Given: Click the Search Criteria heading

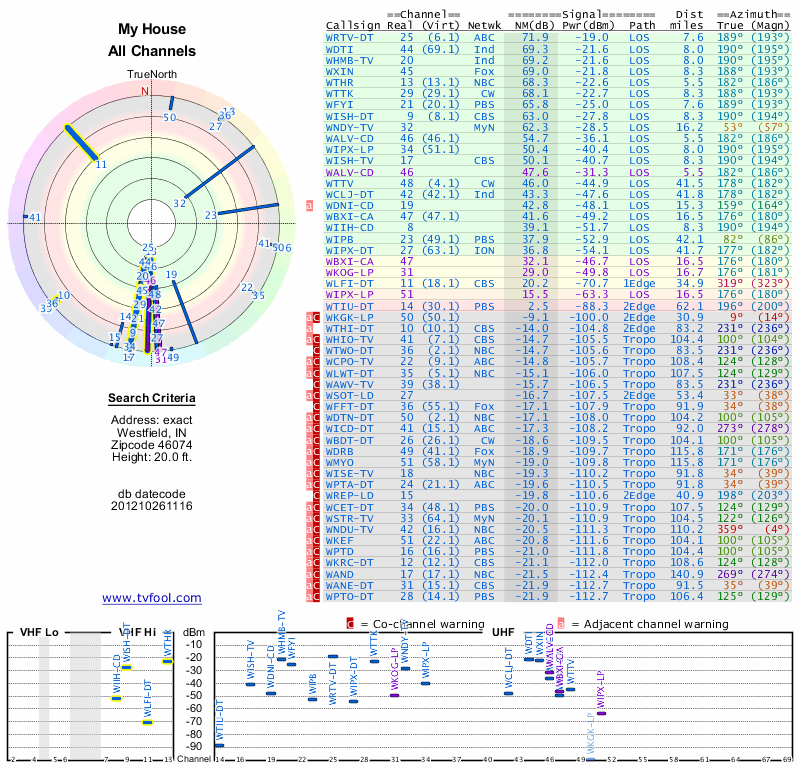Looking at the screenshot, I should click(x=152, y=398).
